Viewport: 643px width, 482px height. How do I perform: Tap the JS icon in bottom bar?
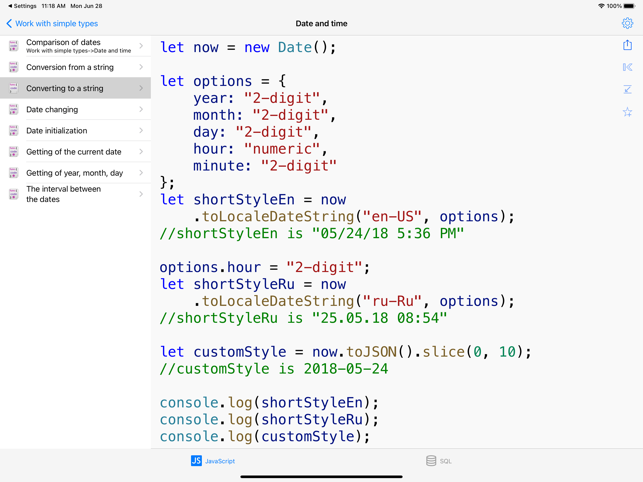tap(196, 461)
